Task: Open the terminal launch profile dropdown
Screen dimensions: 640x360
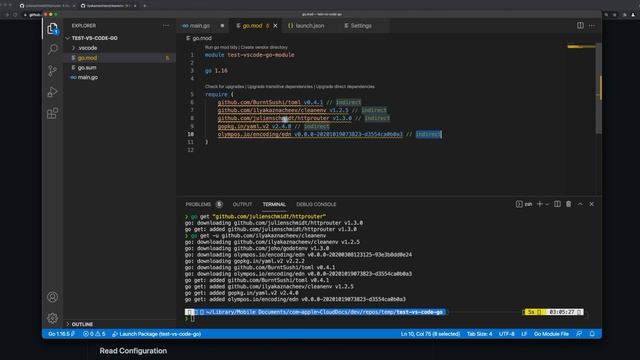Action: pos(547,204)
